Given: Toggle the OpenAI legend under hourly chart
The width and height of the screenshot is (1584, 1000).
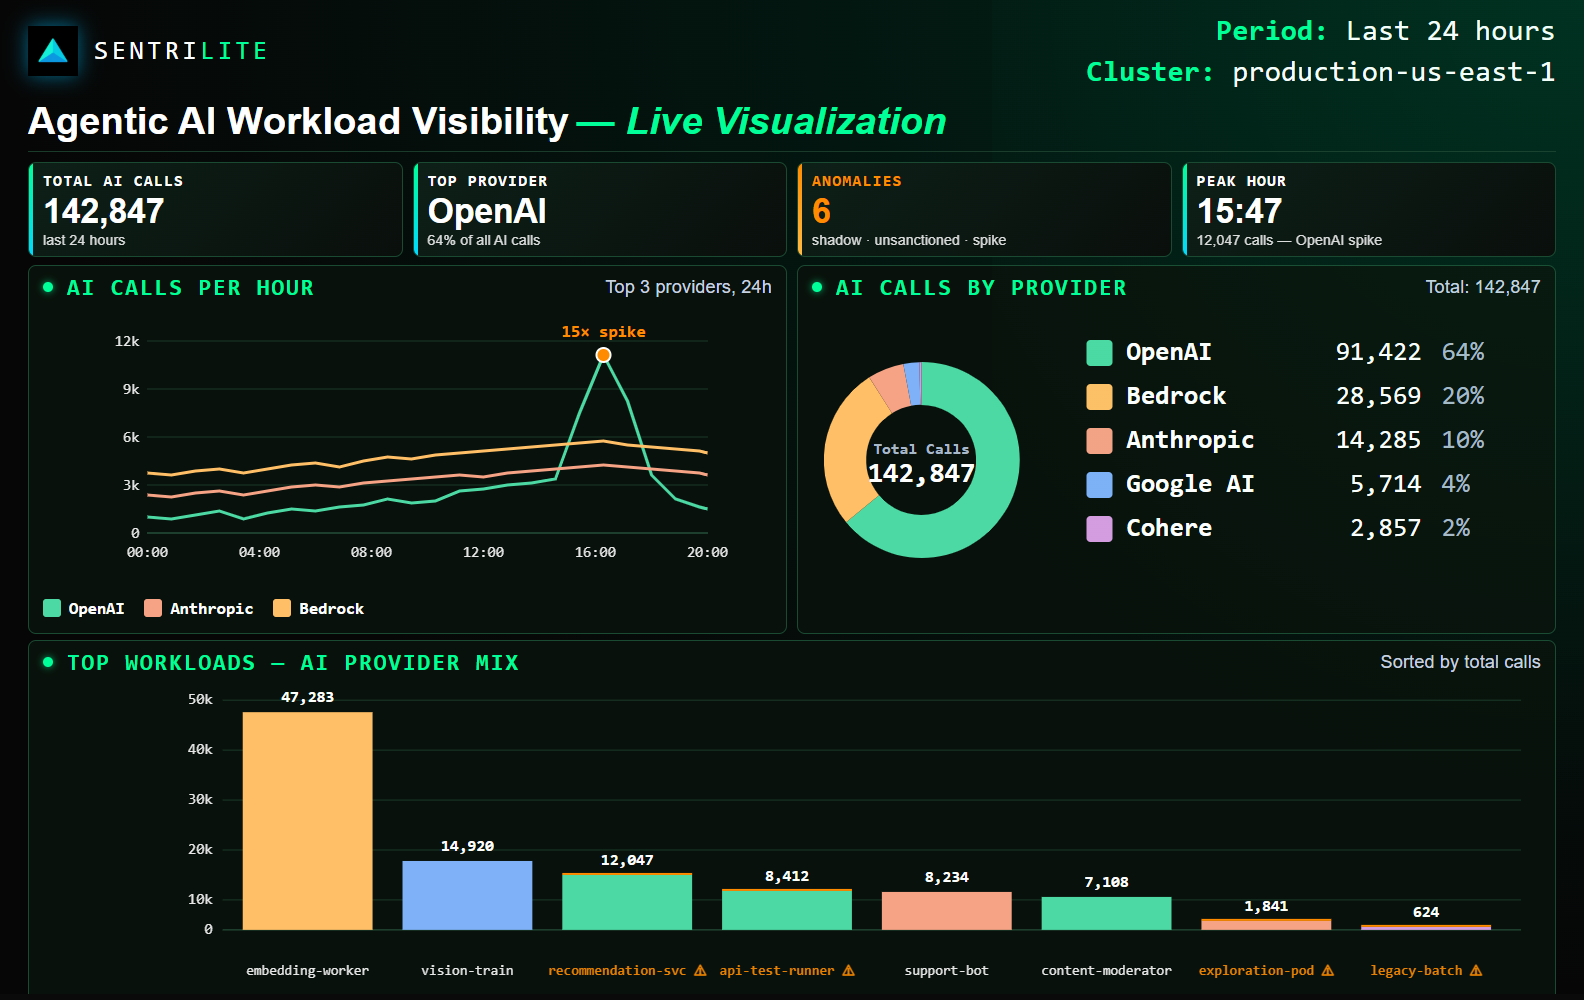Looking at the screenshot, I should coord(84,608).
